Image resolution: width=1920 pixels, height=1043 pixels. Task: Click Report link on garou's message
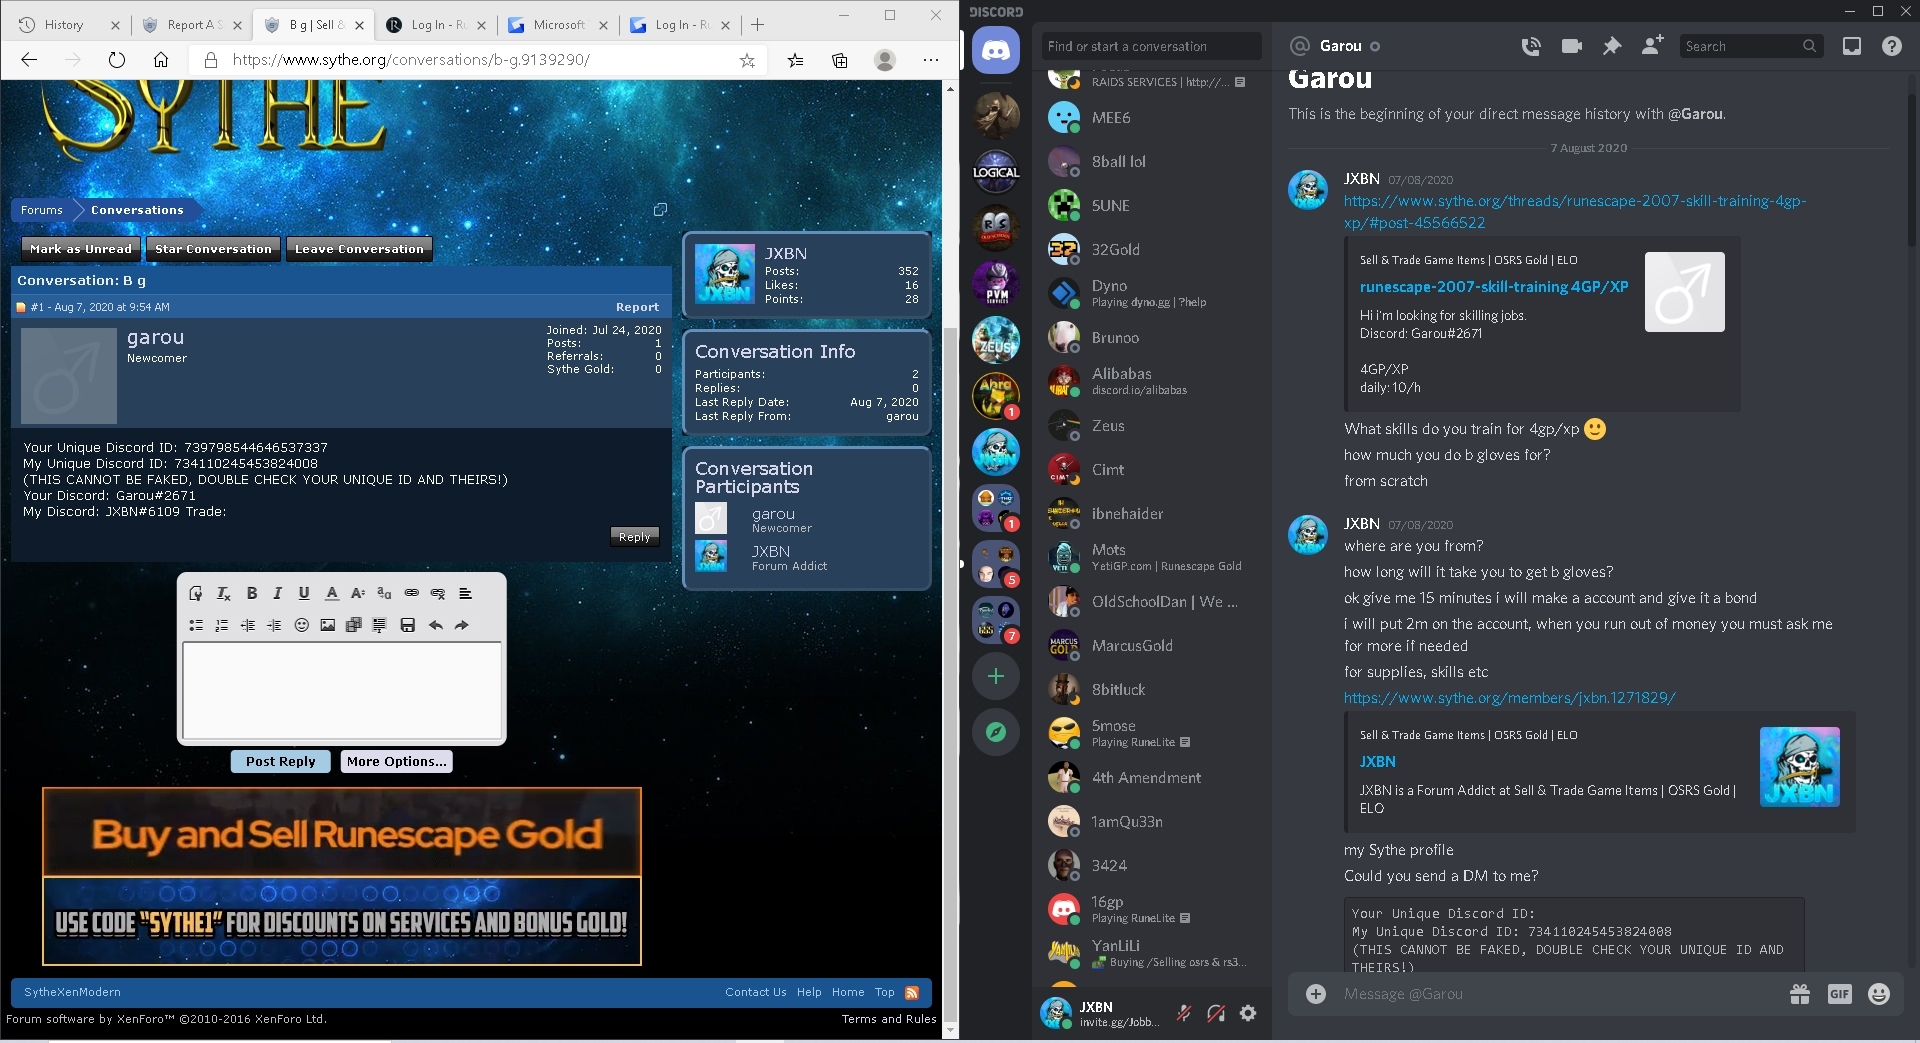637,307
